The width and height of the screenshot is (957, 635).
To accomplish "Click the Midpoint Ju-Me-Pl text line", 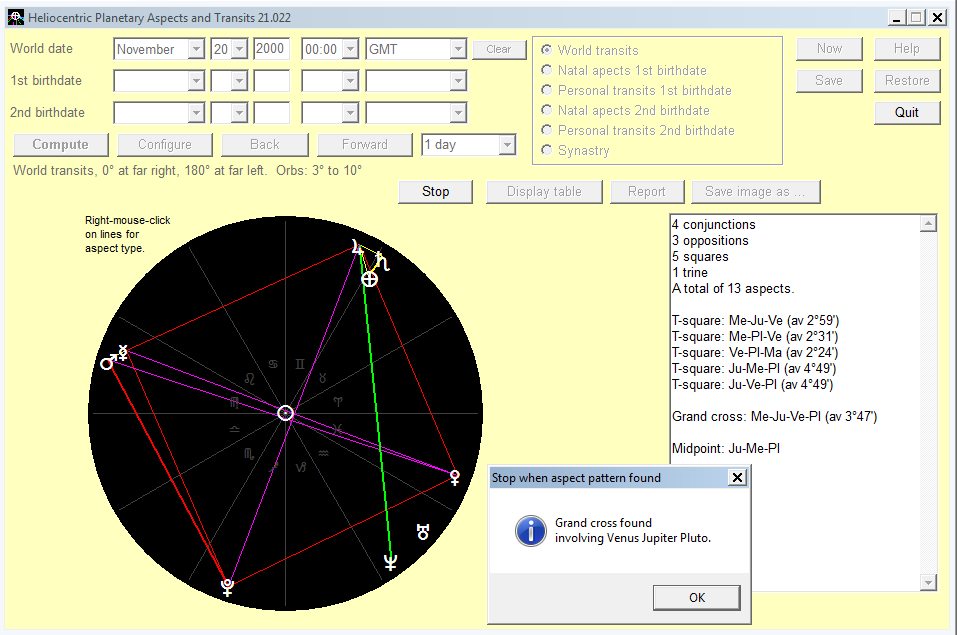I will click(x=726, y=448).
